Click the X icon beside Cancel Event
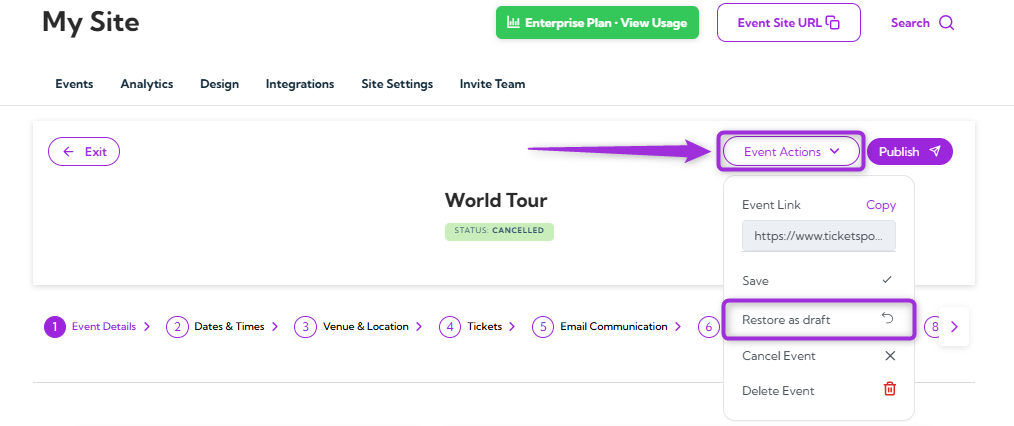The width and height of the screenshot is (1014, 426). 890,356
